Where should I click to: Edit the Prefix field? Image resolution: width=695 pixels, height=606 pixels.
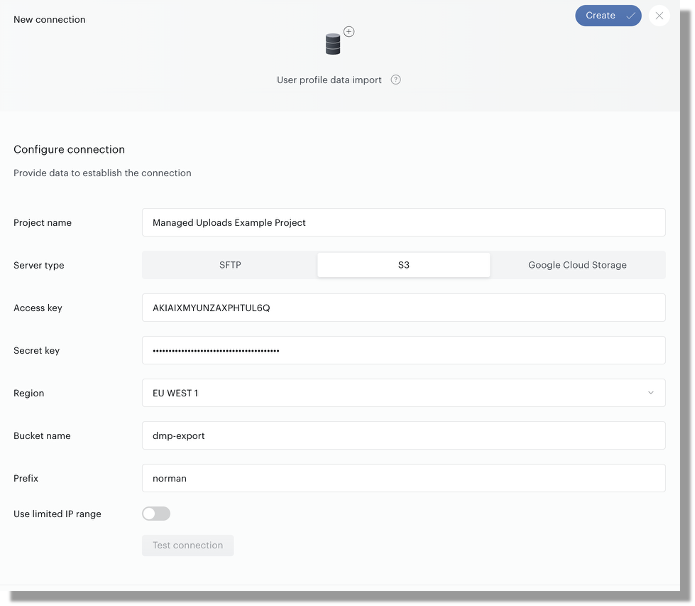[x=403, y=478]
